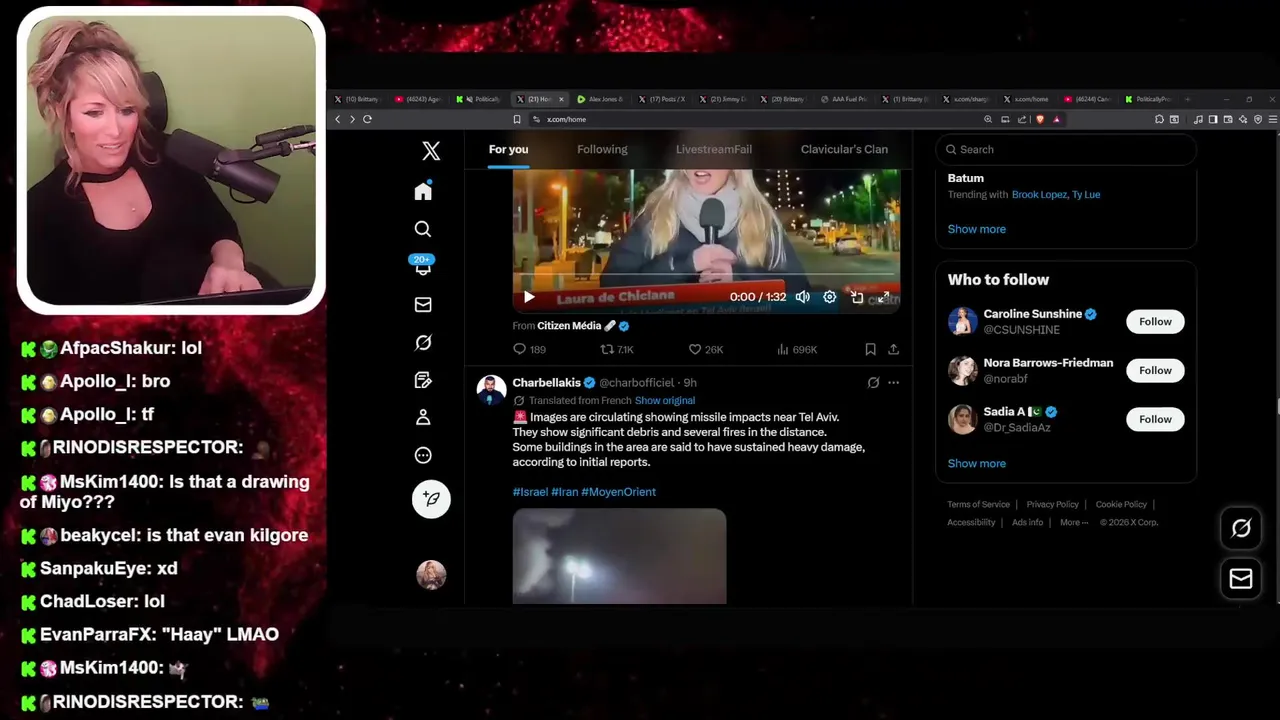Open floating Grok button at right edge
Screen dimensions: 1280x720
(x=1241, y=528)
